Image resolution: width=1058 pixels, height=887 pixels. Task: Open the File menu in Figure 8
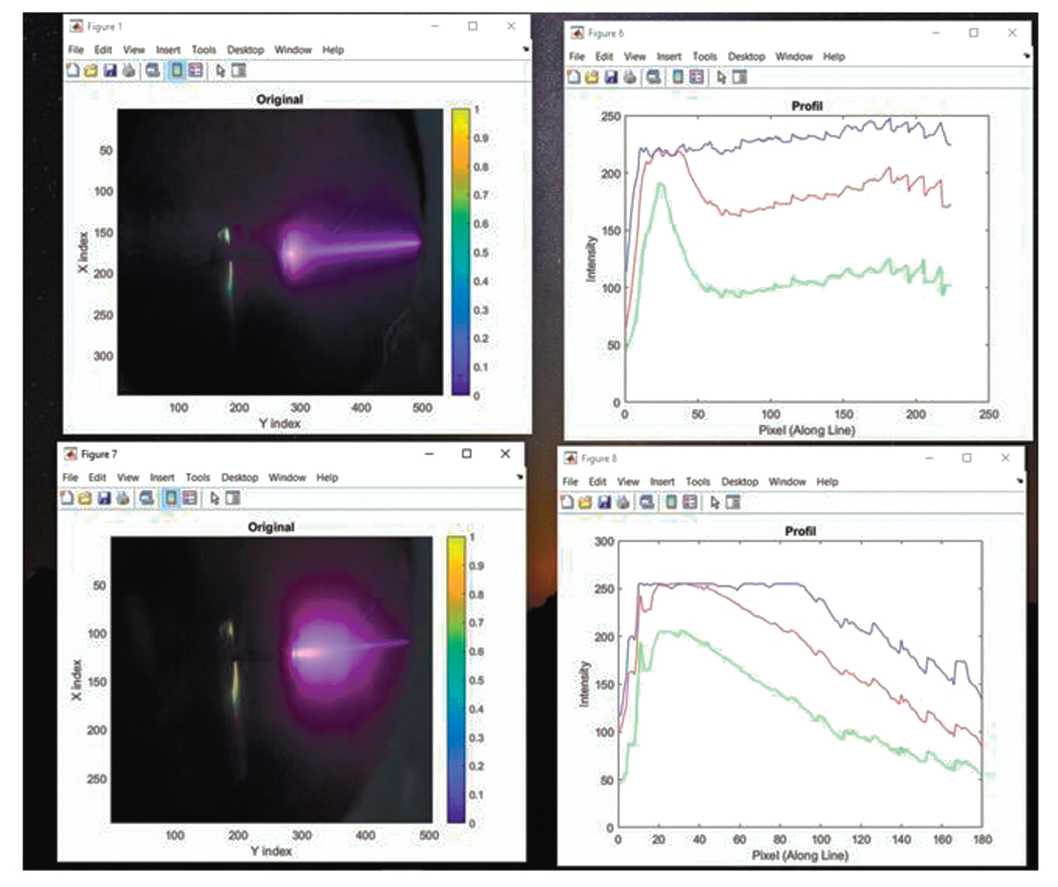(570, 482)
